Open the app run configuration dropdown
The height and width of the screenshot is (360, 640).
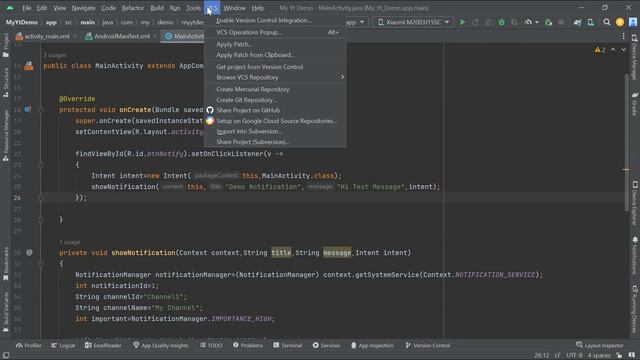click(356, 22)
